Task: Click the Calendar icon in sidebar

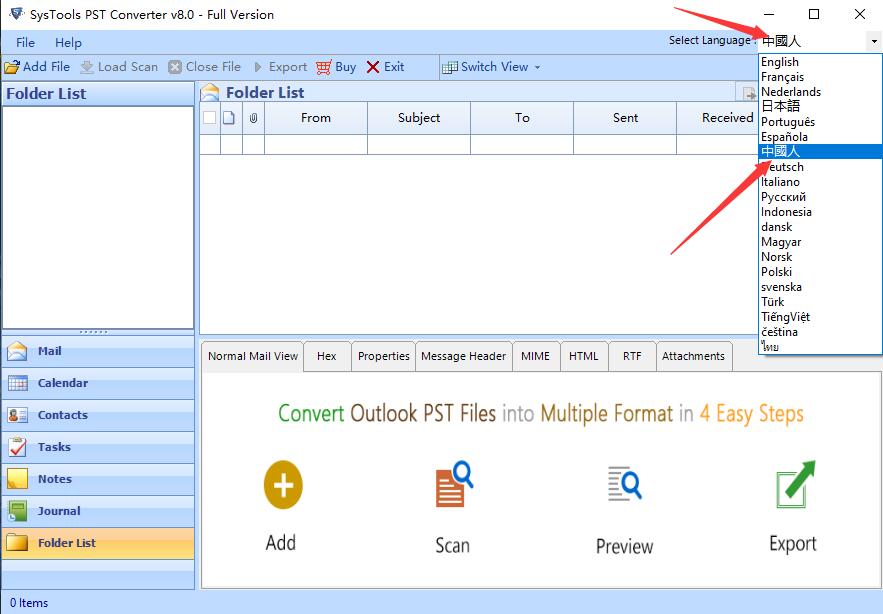Action: (17, 383)
